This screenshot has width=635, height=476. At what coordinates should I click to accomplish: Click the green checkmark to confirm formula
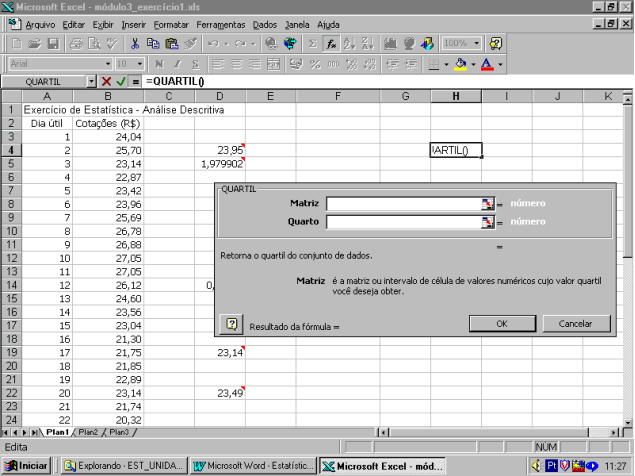click(121, 80)
